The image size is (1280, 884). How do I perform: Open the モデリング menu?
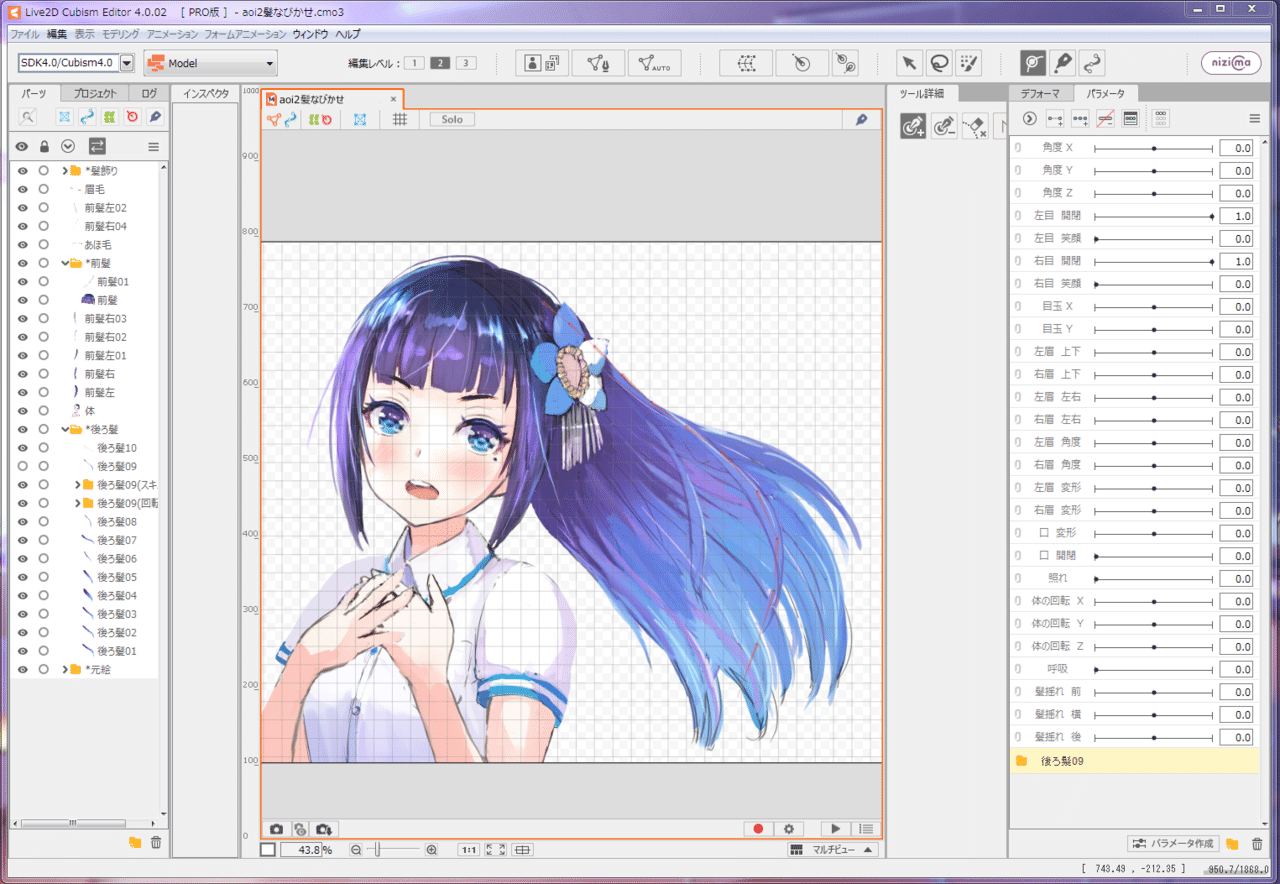pyautogui.click(x=121, y=34)
